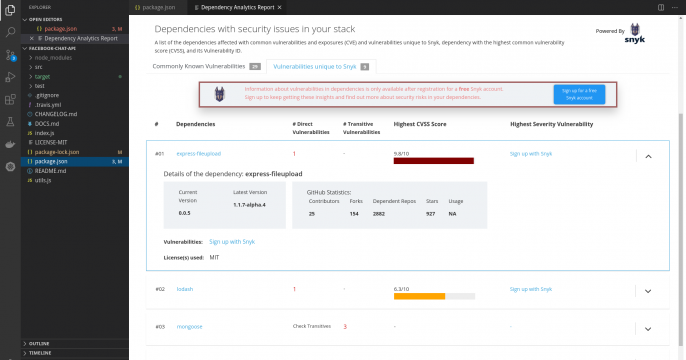The image size is (686, 360).
Task: Click the # Direct Vulnerabilities column header
Action: point(311,128)
